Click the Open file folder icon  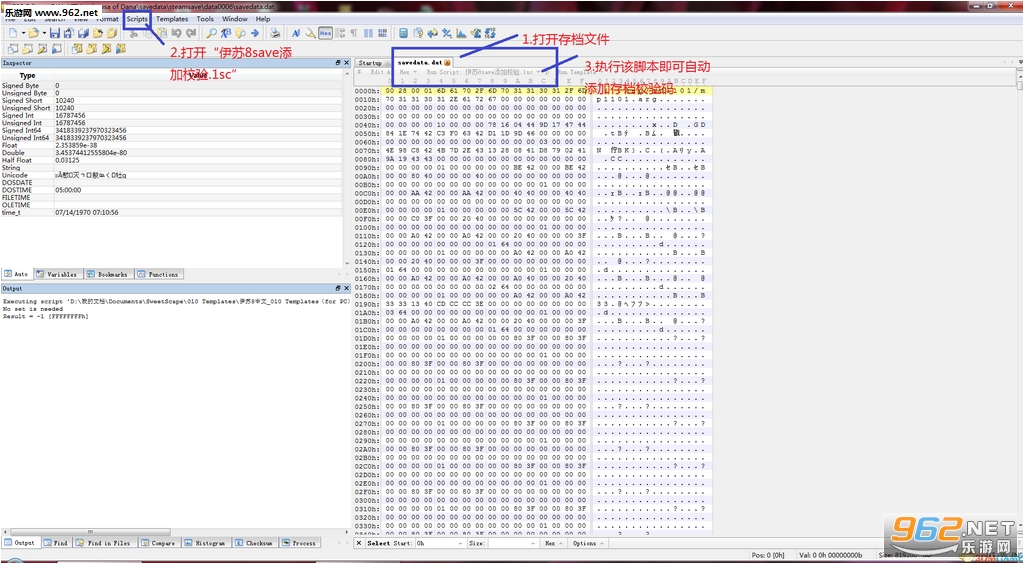point(33,33)
